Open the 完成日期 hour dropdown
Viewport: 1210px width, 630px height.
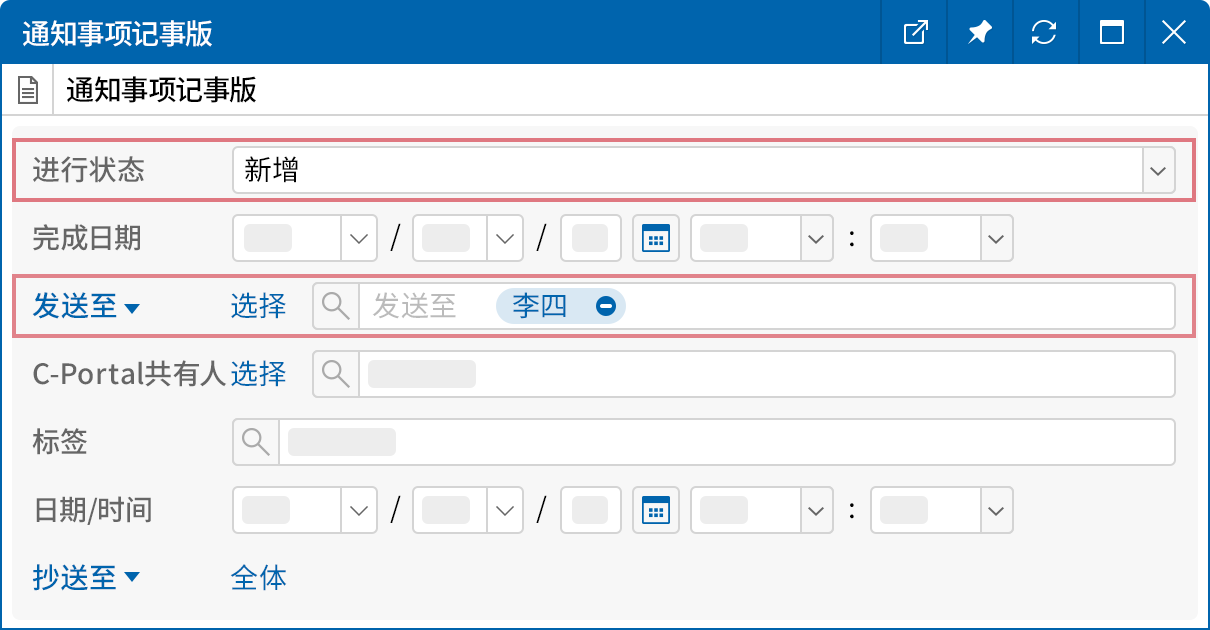click(x=816, y=239)
